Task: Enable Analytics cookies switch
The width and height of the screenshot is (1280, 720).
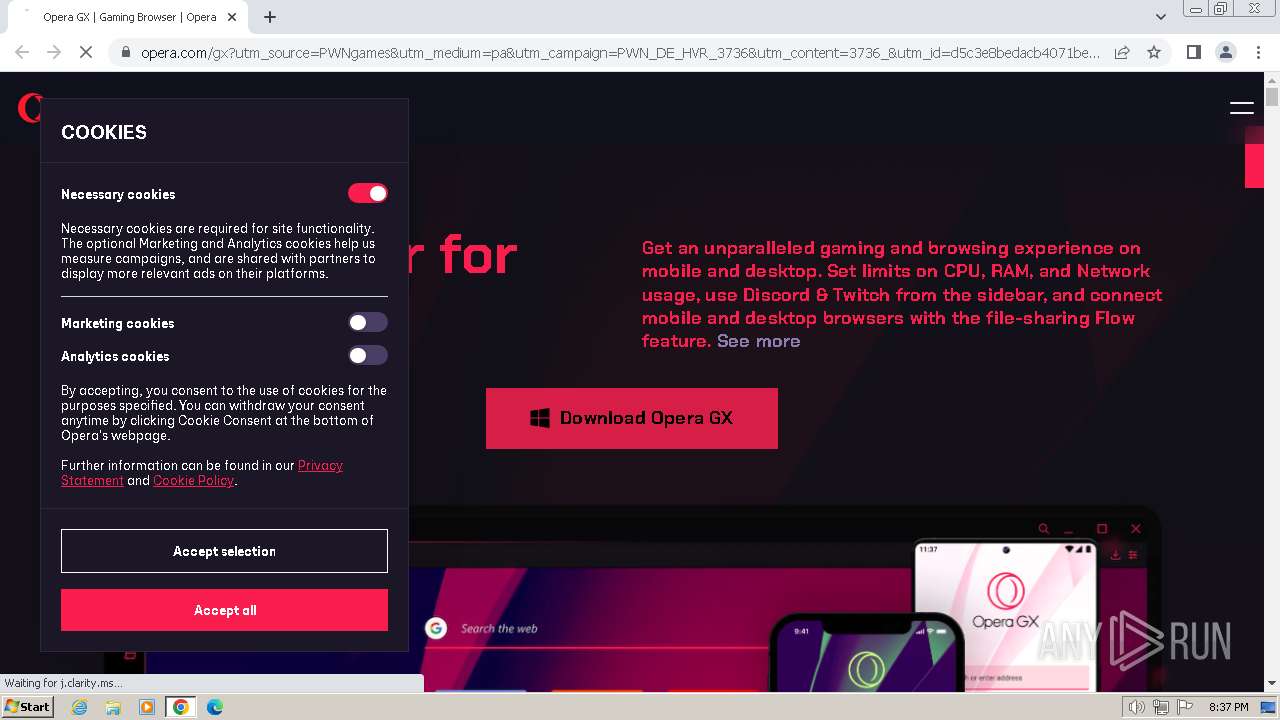Action: [x=368, y=355]
